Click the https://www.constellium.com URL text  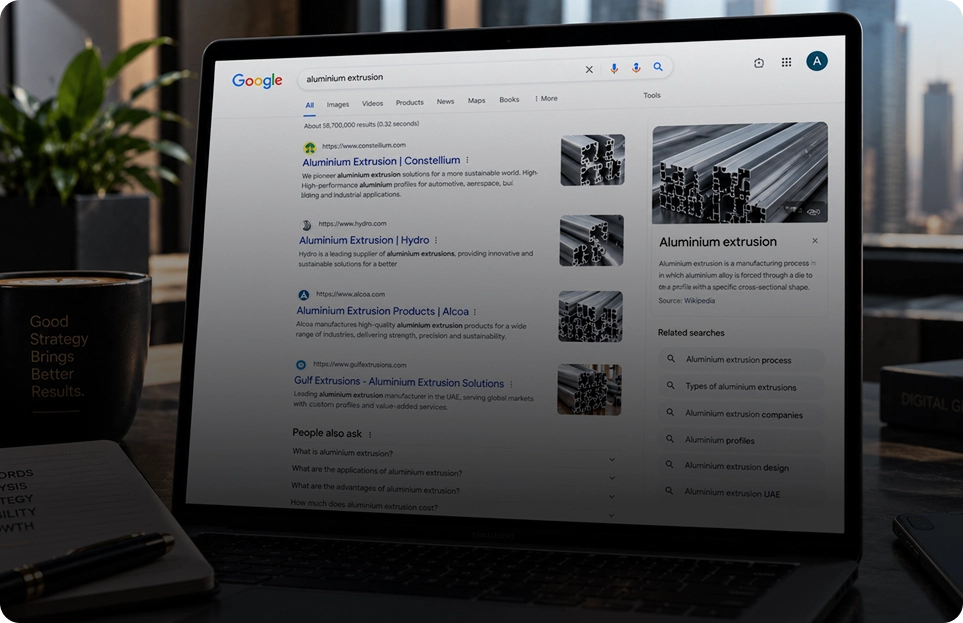click(364, 146)
